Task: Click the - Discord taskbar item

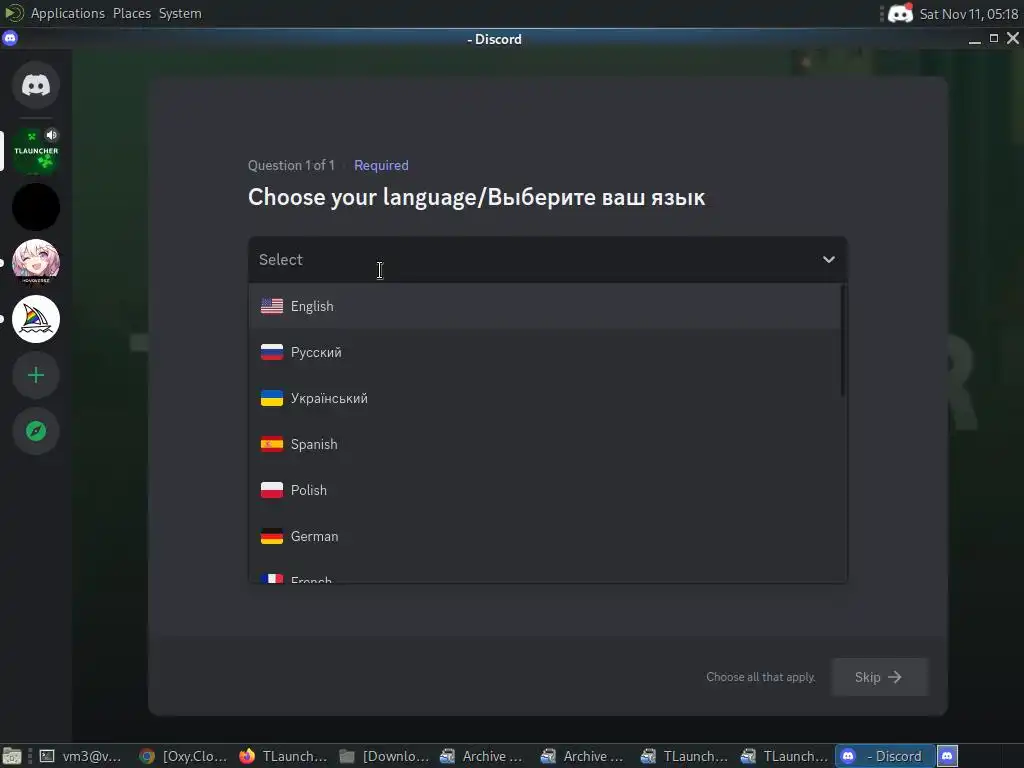Action: tap(885, 756)
